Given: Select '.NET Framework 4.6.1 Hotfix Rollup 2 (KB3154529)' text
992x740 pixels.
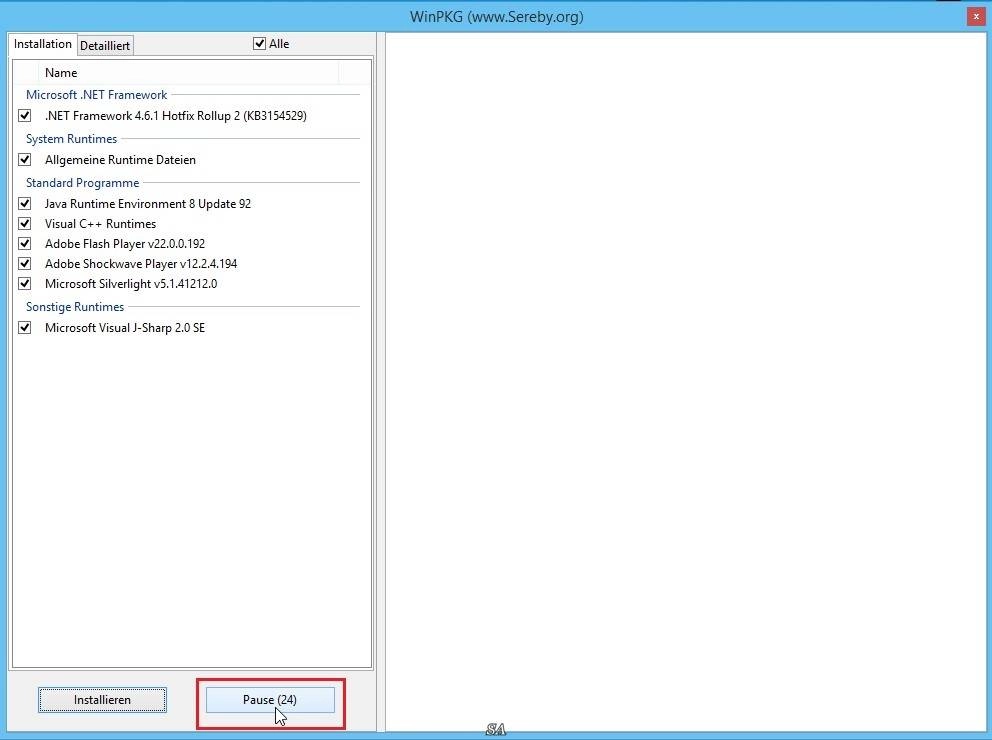Looking at the screenshot, I should point(176,116).
